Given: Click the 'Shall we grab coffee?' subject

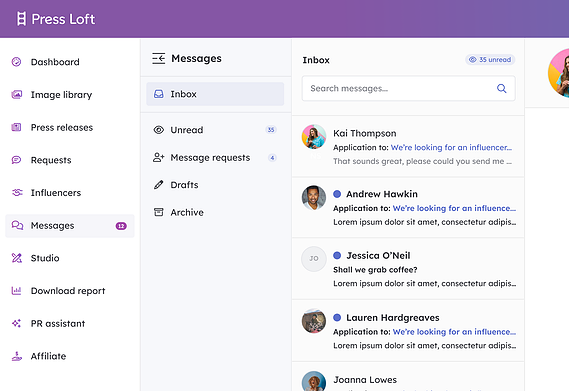Looking at the screenshot, I should (375, 270).
